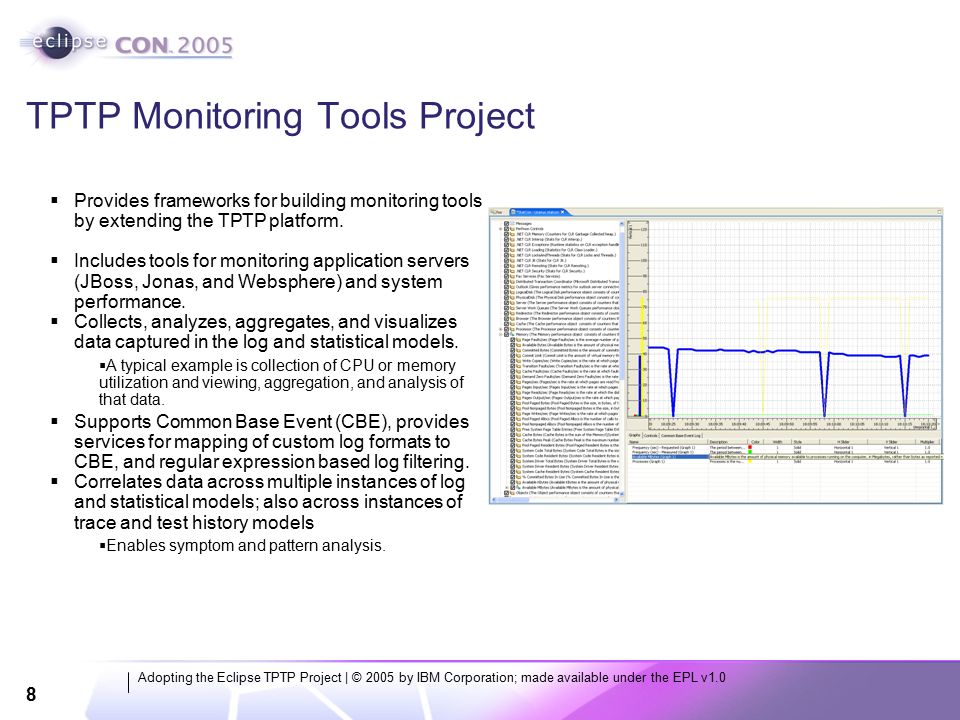Toggle the Memory checkbox
This screenshot has height=720, width=960.
click(x=506, y=334)
